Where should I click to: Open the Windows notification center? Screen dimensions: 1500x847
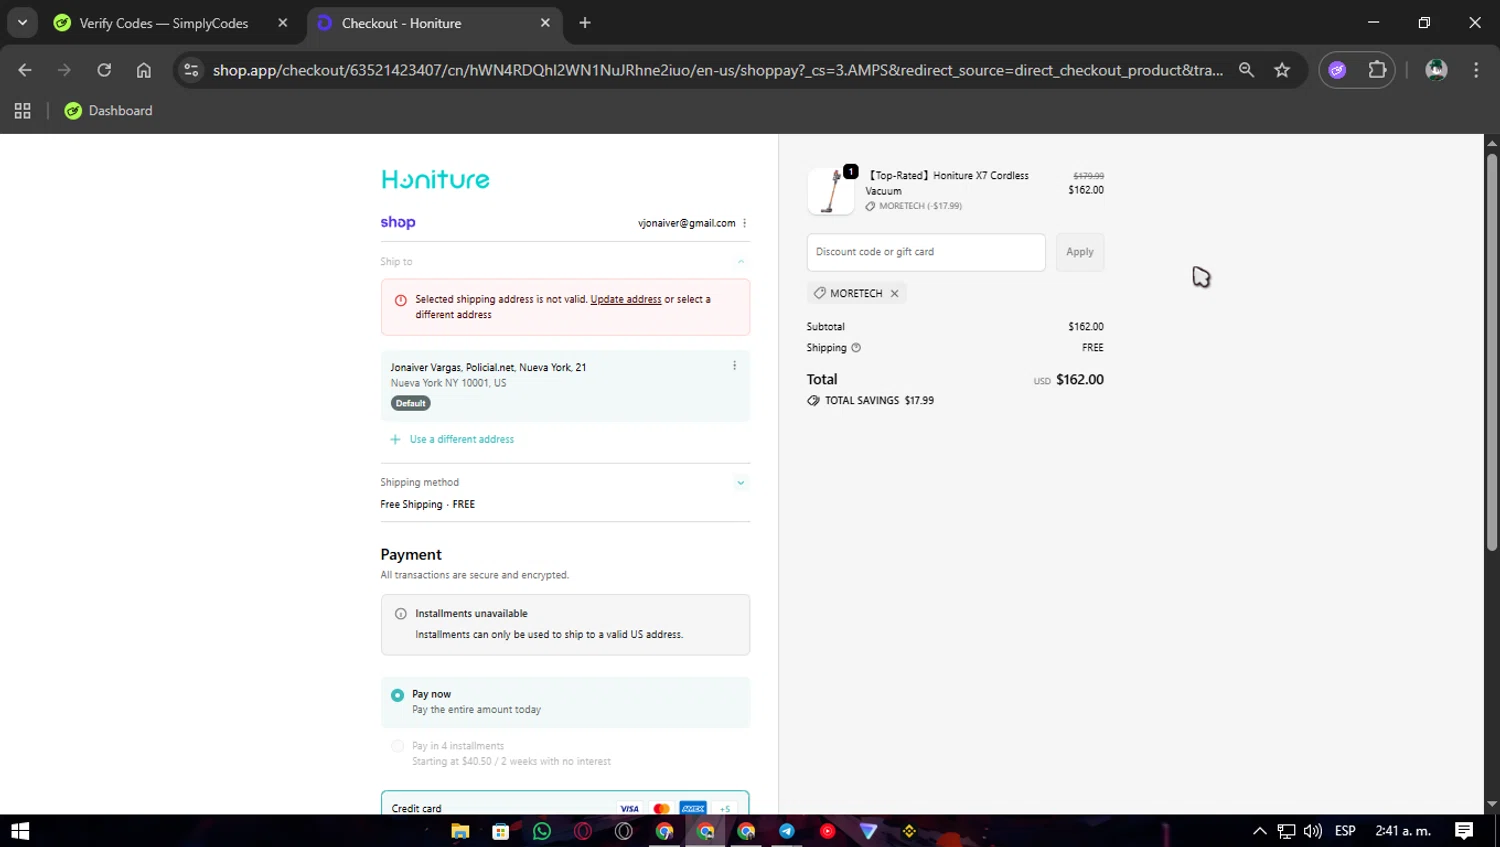pos(1464,831)
